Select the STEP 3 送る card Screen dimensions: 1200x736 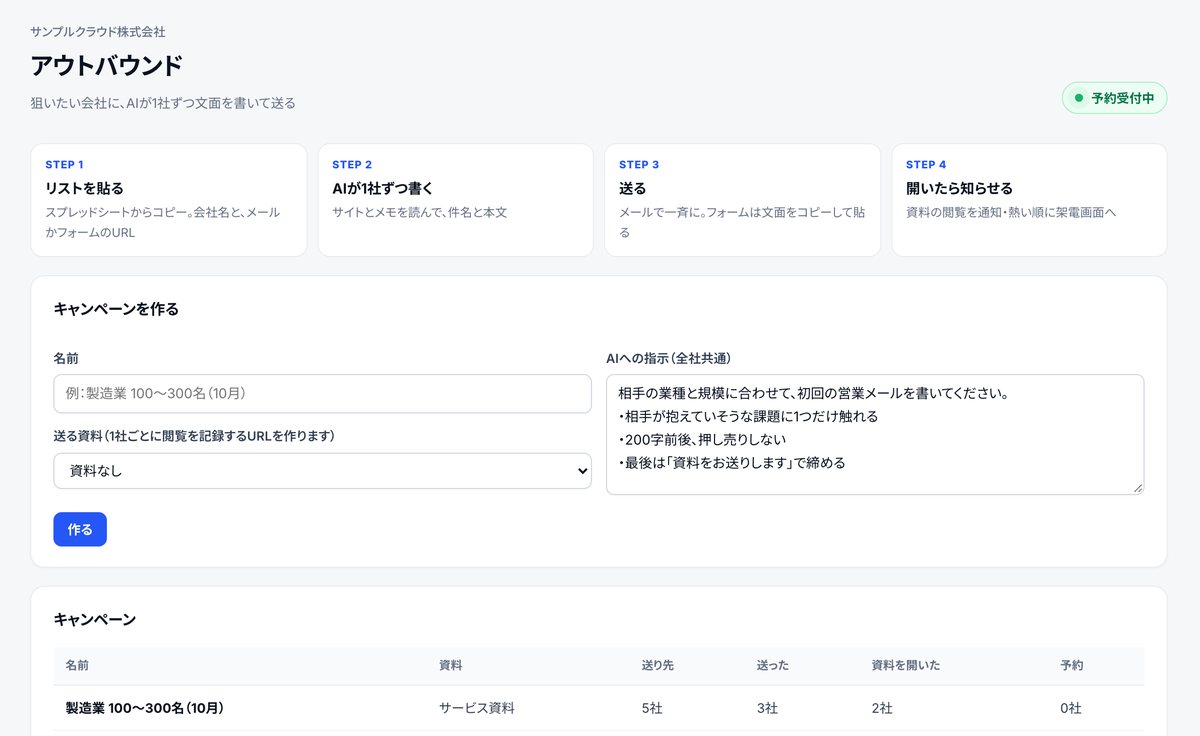coord(743,200)
